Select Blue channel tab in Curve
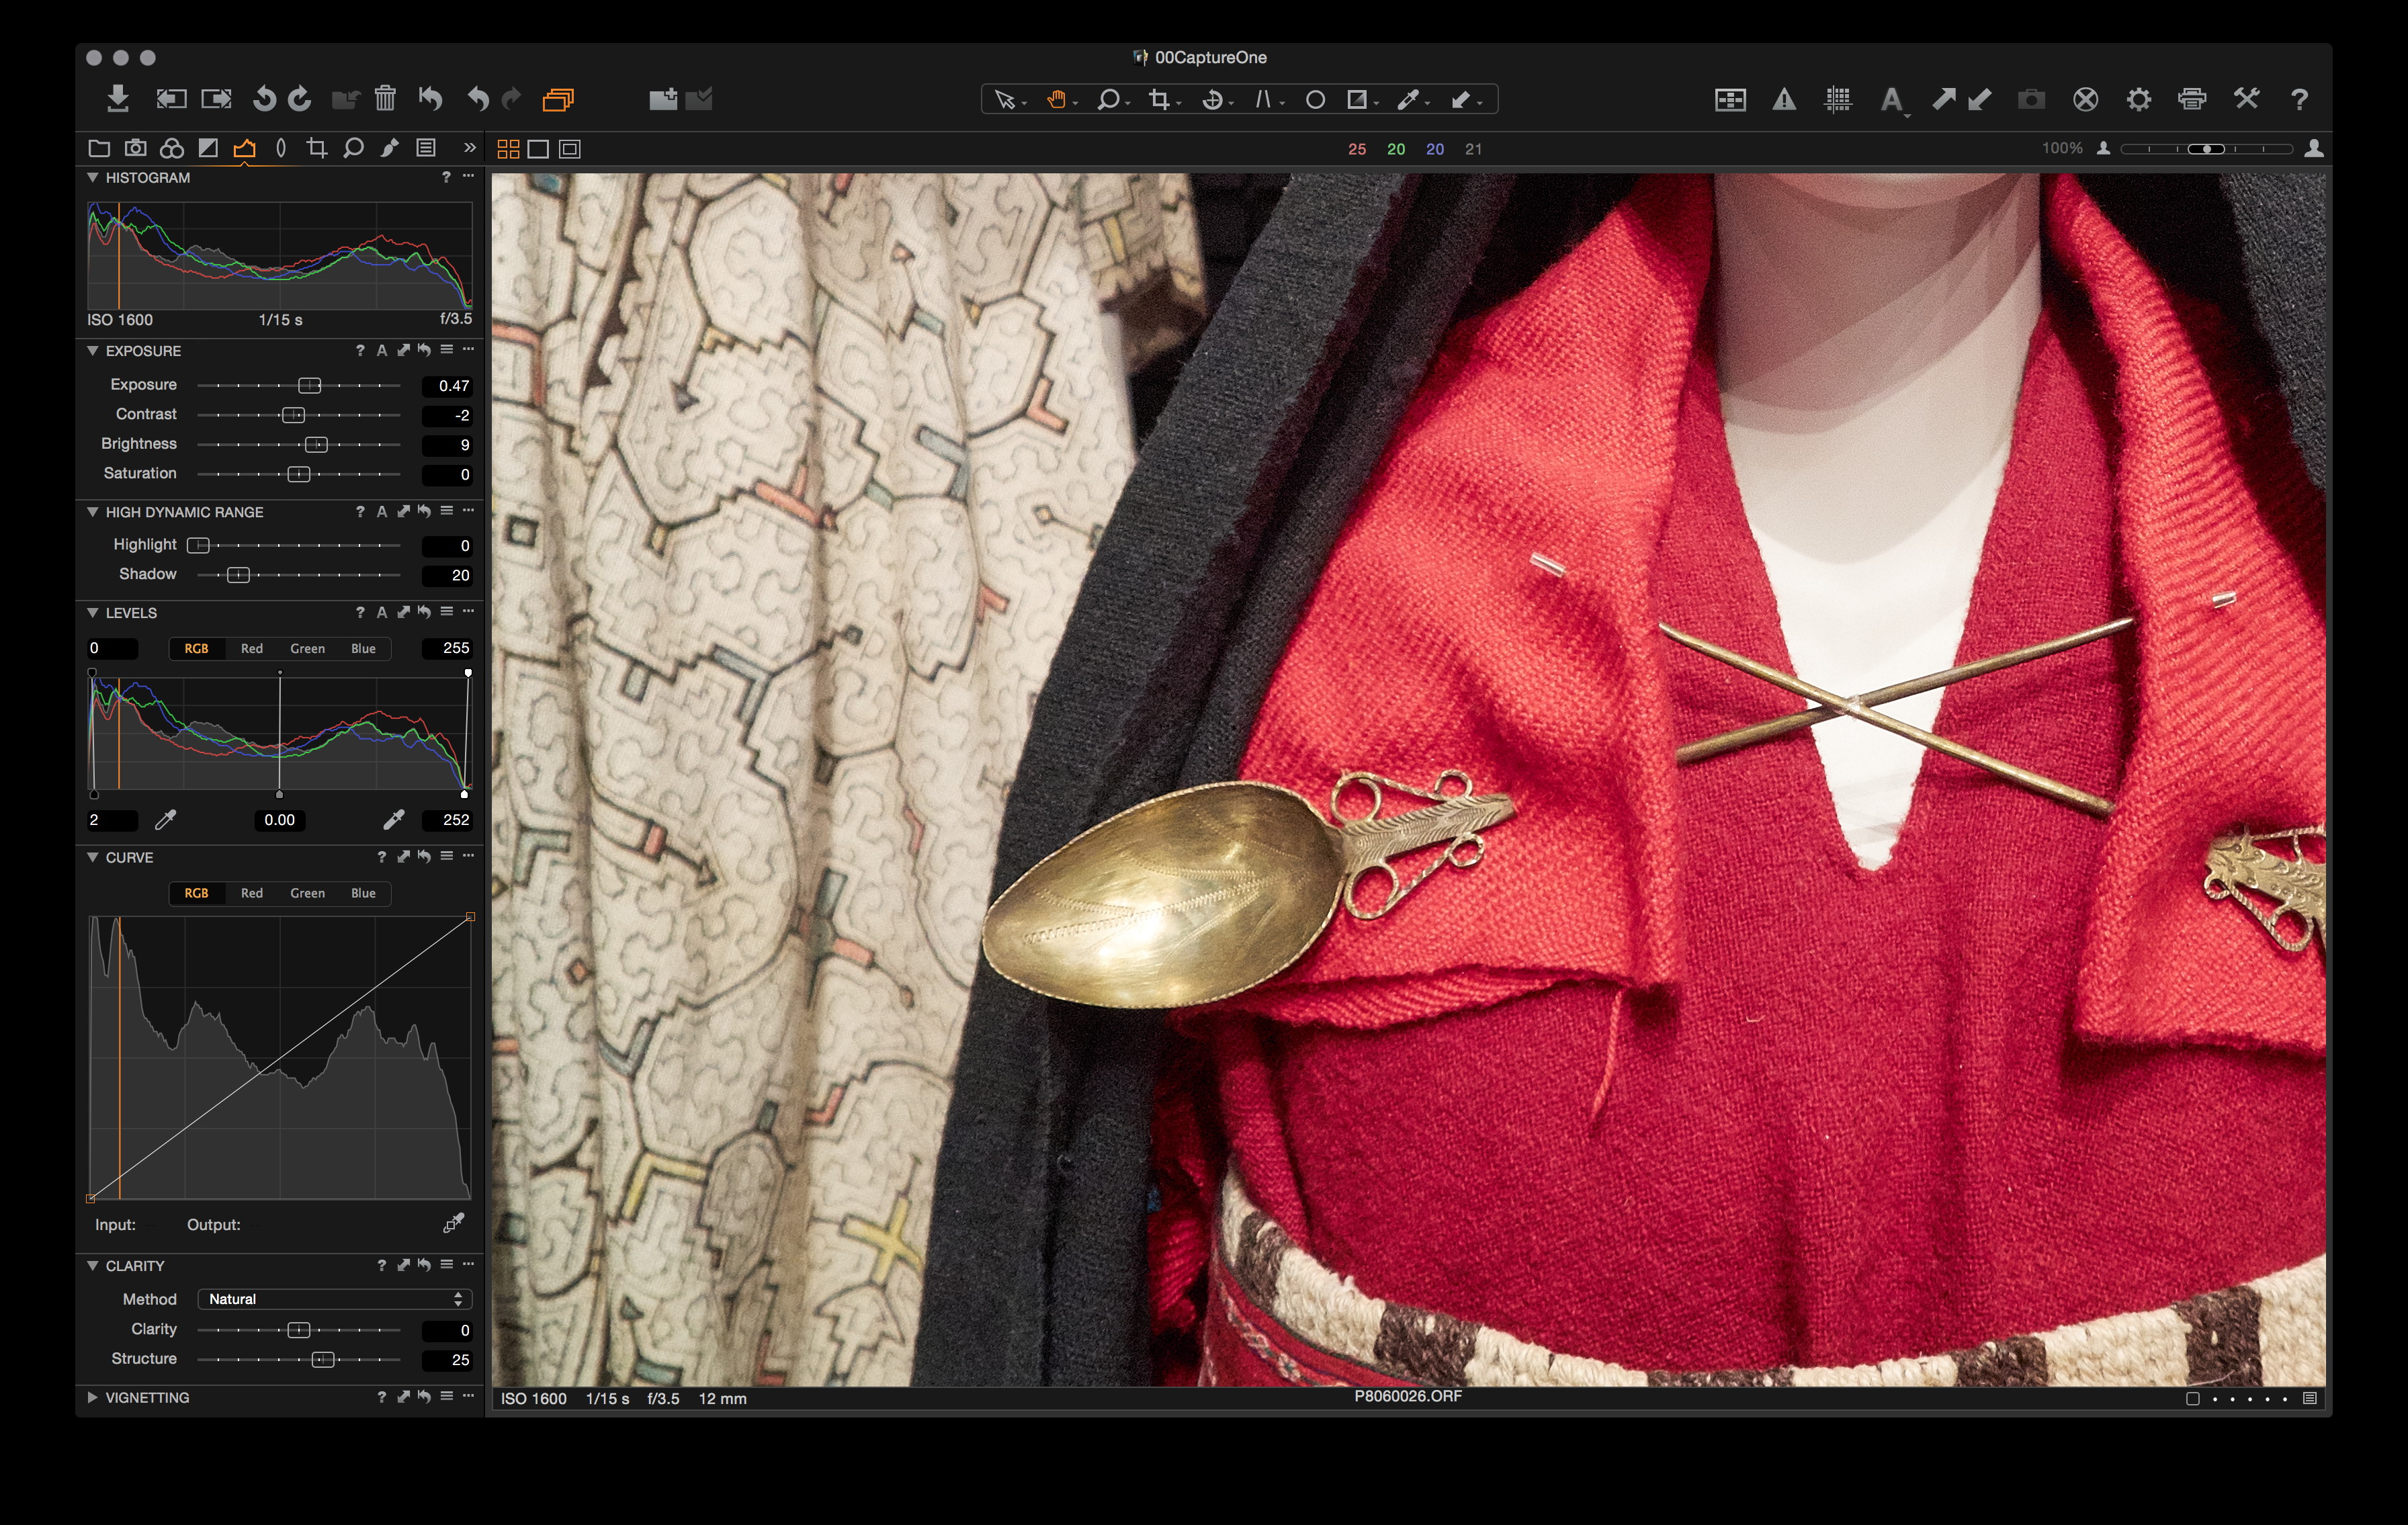Screen dimensions: 2408x1525 pyautogui.click(x=363, y=893)
